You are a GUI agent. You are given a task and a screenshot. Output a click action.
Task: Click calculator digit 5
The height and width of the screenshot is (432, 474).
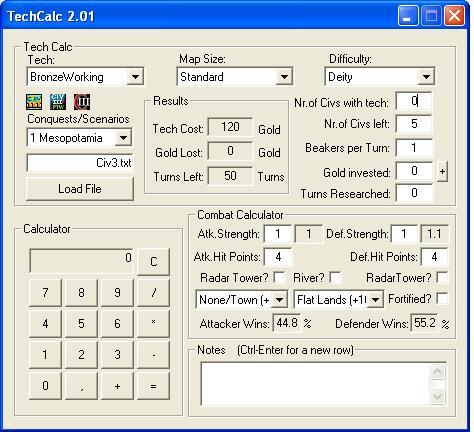coord(81,324)
